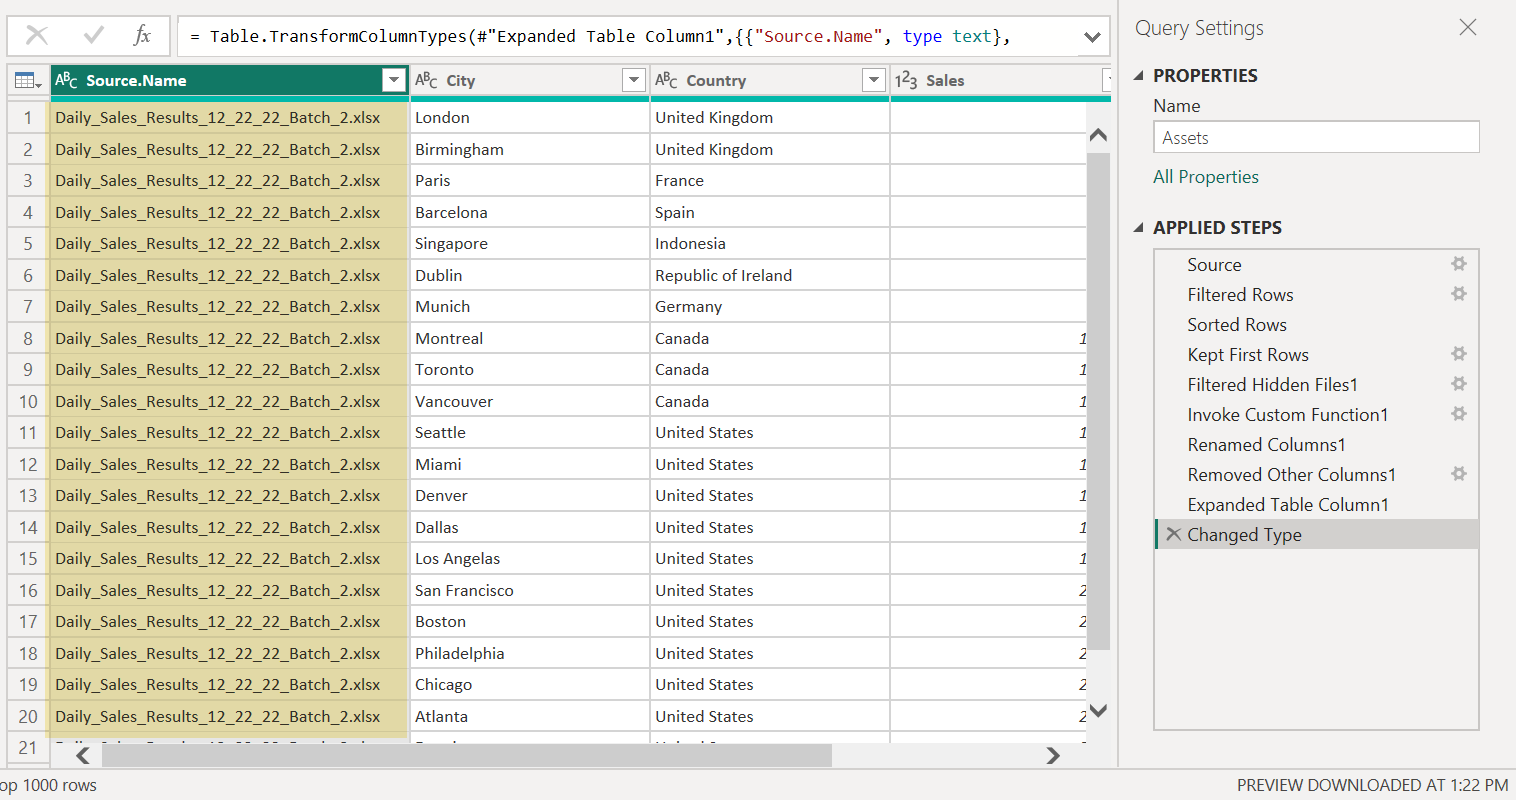Click the fx insert step icon

[x=142, y=36]
